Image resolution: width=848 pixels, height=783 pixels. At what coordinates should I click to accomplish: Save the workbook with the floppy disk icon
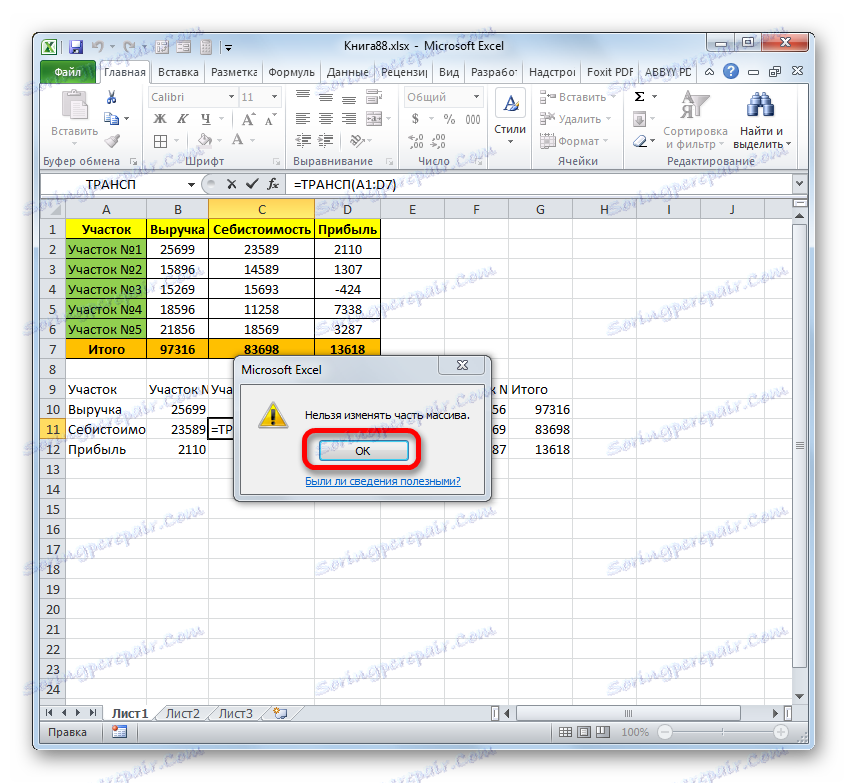point(76,47)
